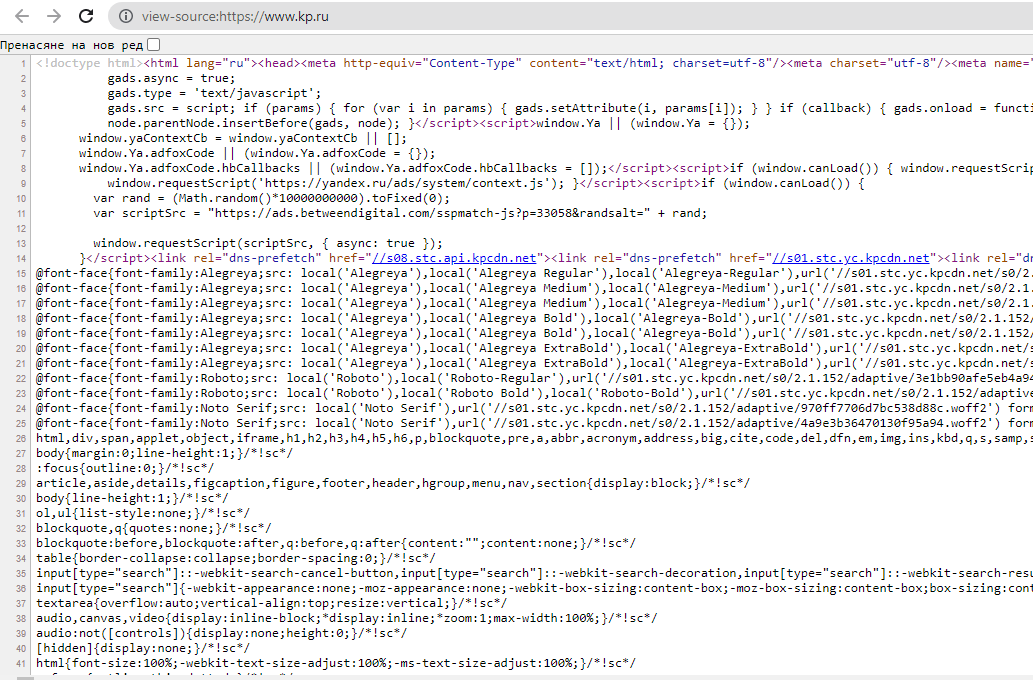Click the 'html{font-size:100%' line
1033x680 pixels.
[x=336, y=664]
